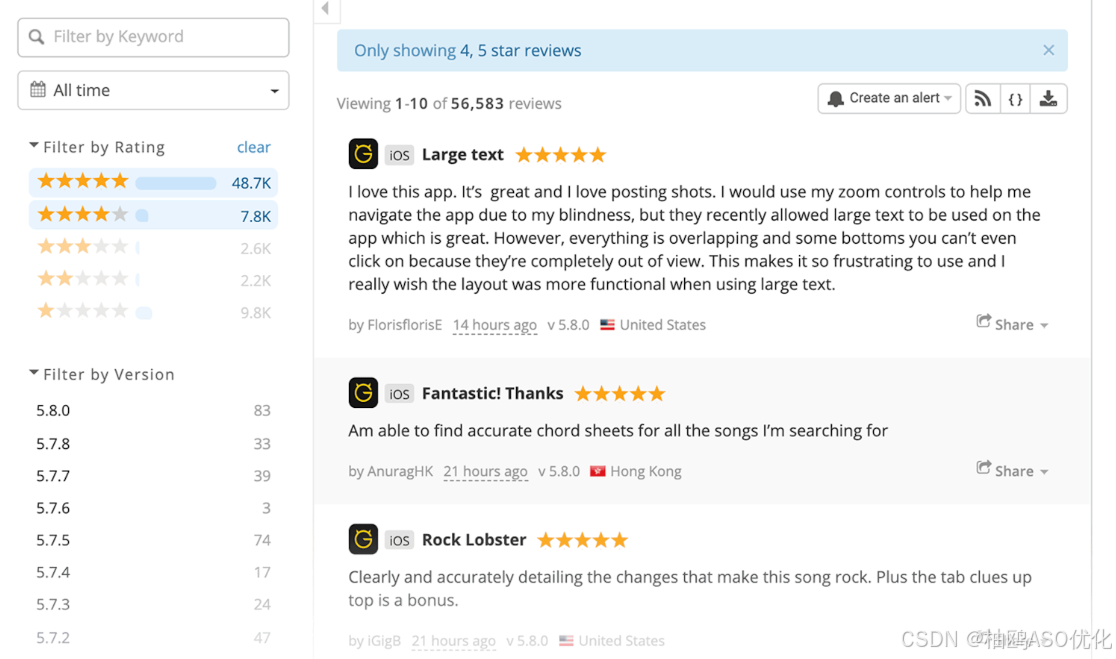Open Share menu on Large text review
The image size is (1116, 659).
click(1012, 324)
